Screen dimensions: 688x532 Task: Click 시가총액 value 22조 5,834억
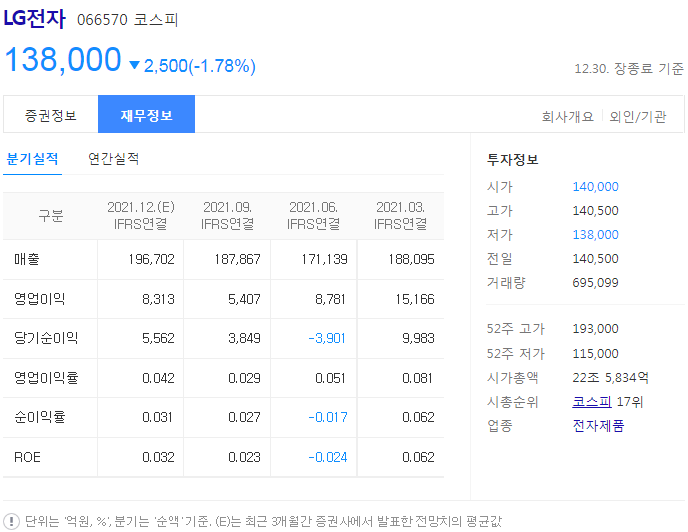[610, 377]
